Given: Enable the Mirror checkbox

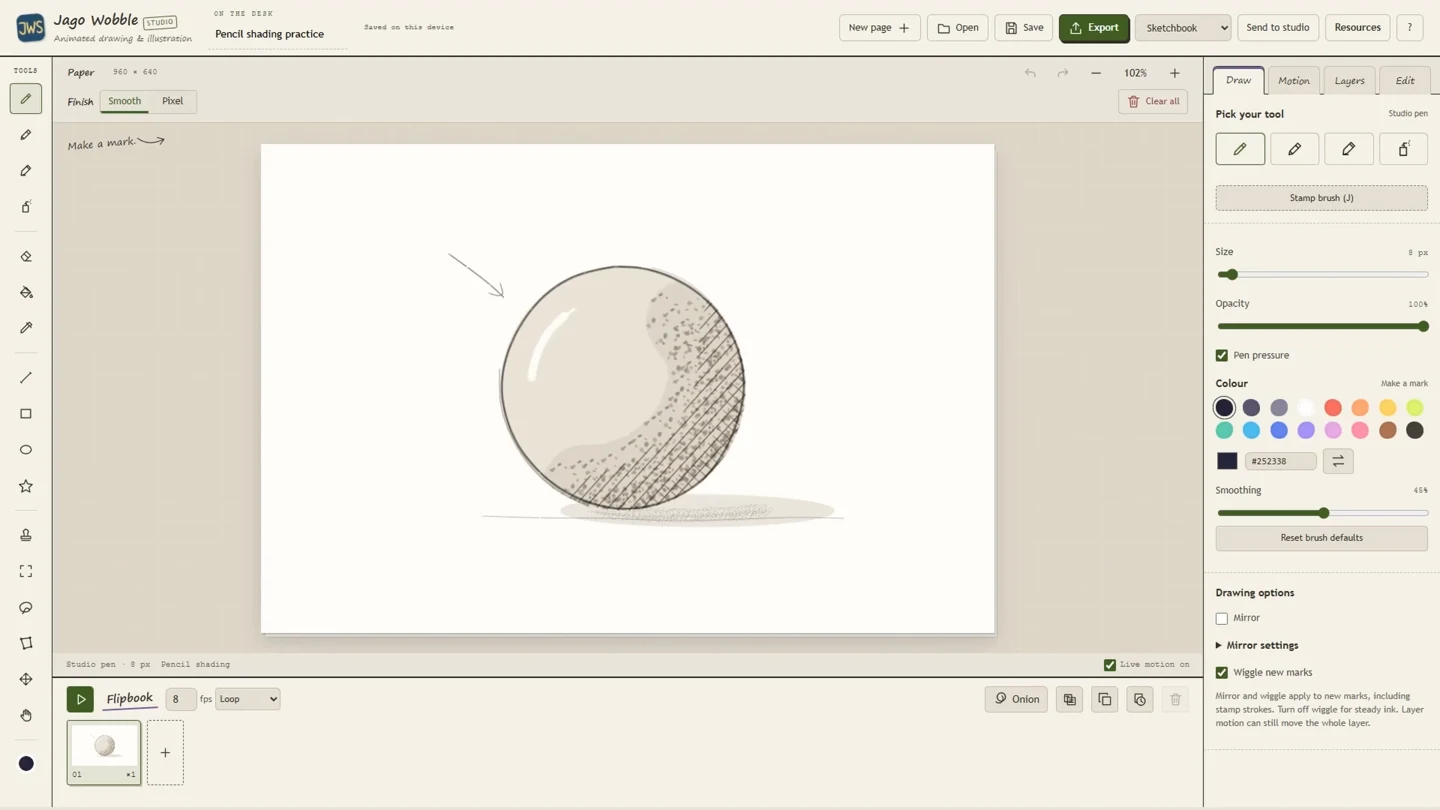Looking at the screenshot, I should 1222,618.
